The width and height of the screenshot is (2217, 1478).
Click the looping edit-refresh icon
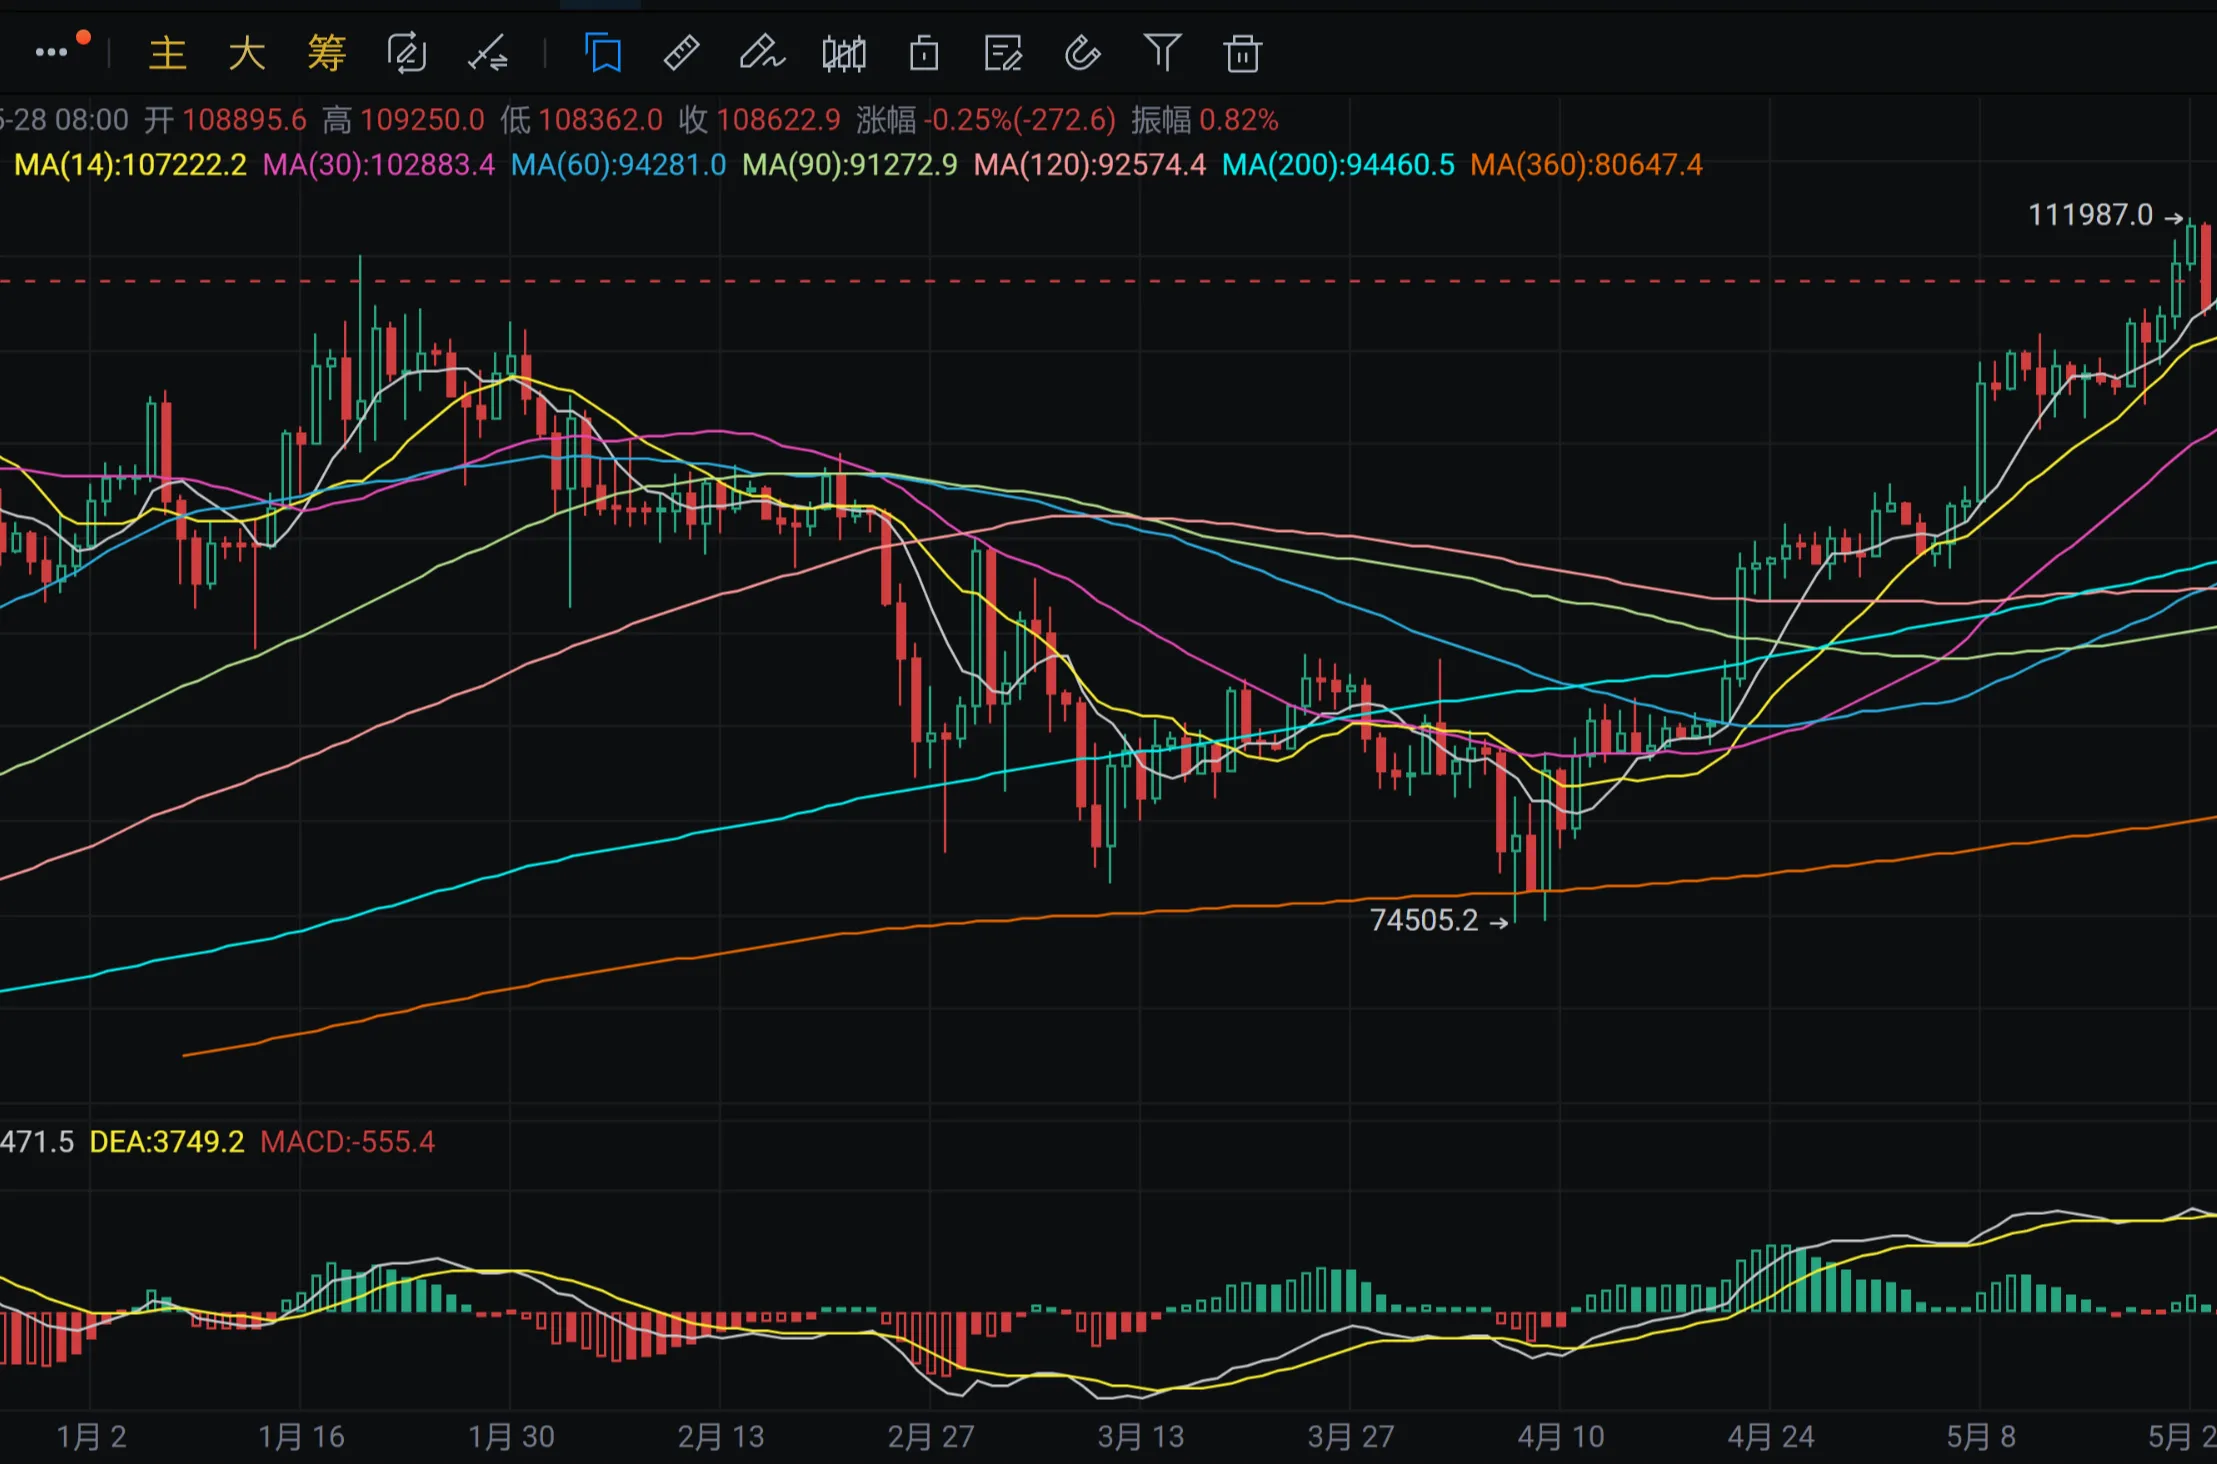coord(407,53)
